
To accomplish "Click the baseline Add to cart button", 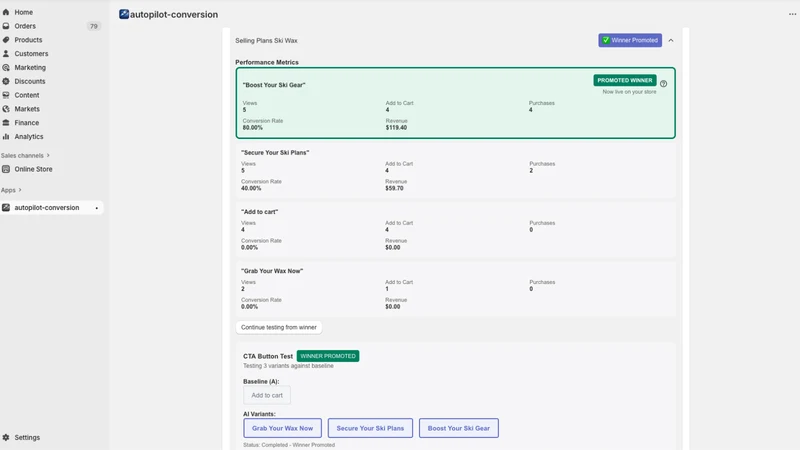I will (x=267, y=395).
